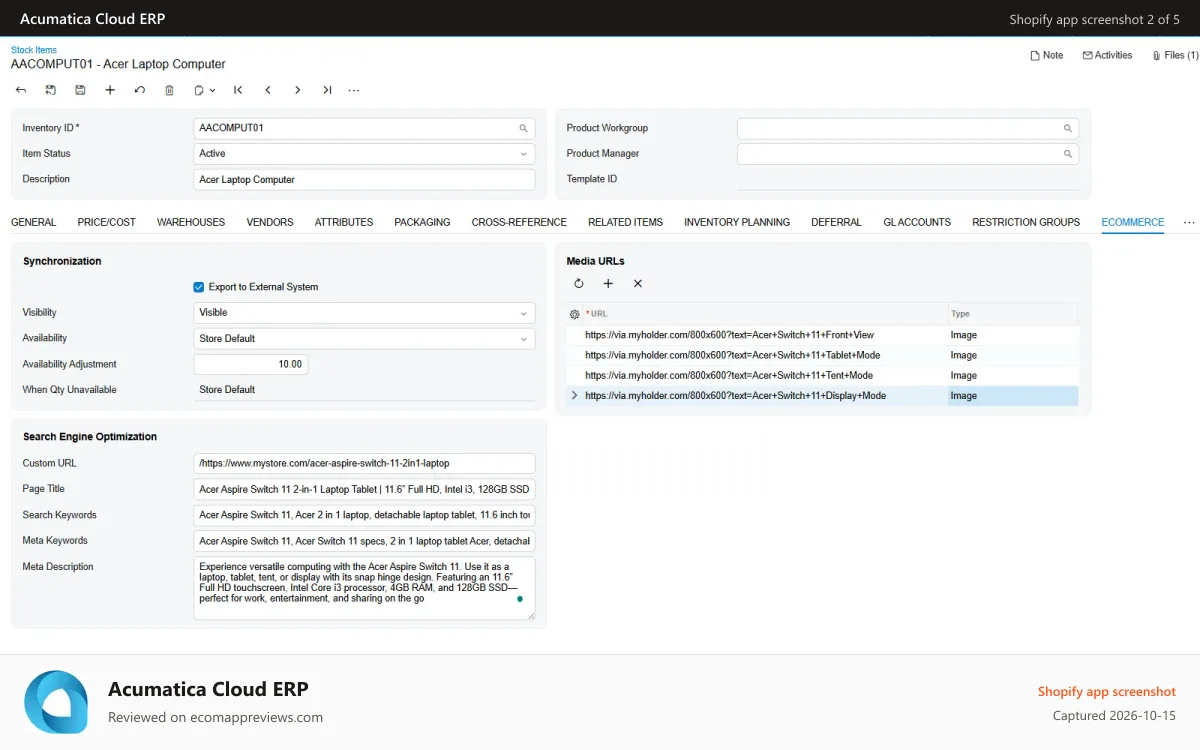
Task: Delete the stock item with the trash icon
Action: (169, 90)
